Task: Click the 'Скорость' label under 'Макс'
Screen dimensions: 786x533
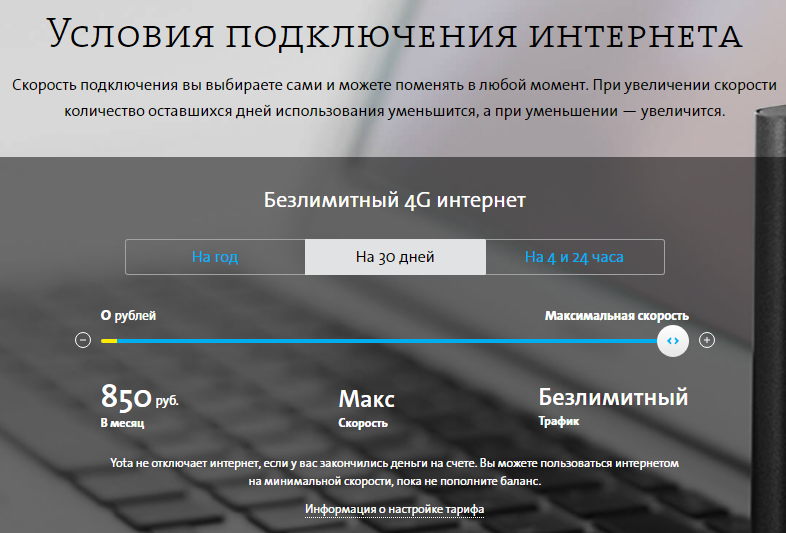Action: (x=363, y=424)
